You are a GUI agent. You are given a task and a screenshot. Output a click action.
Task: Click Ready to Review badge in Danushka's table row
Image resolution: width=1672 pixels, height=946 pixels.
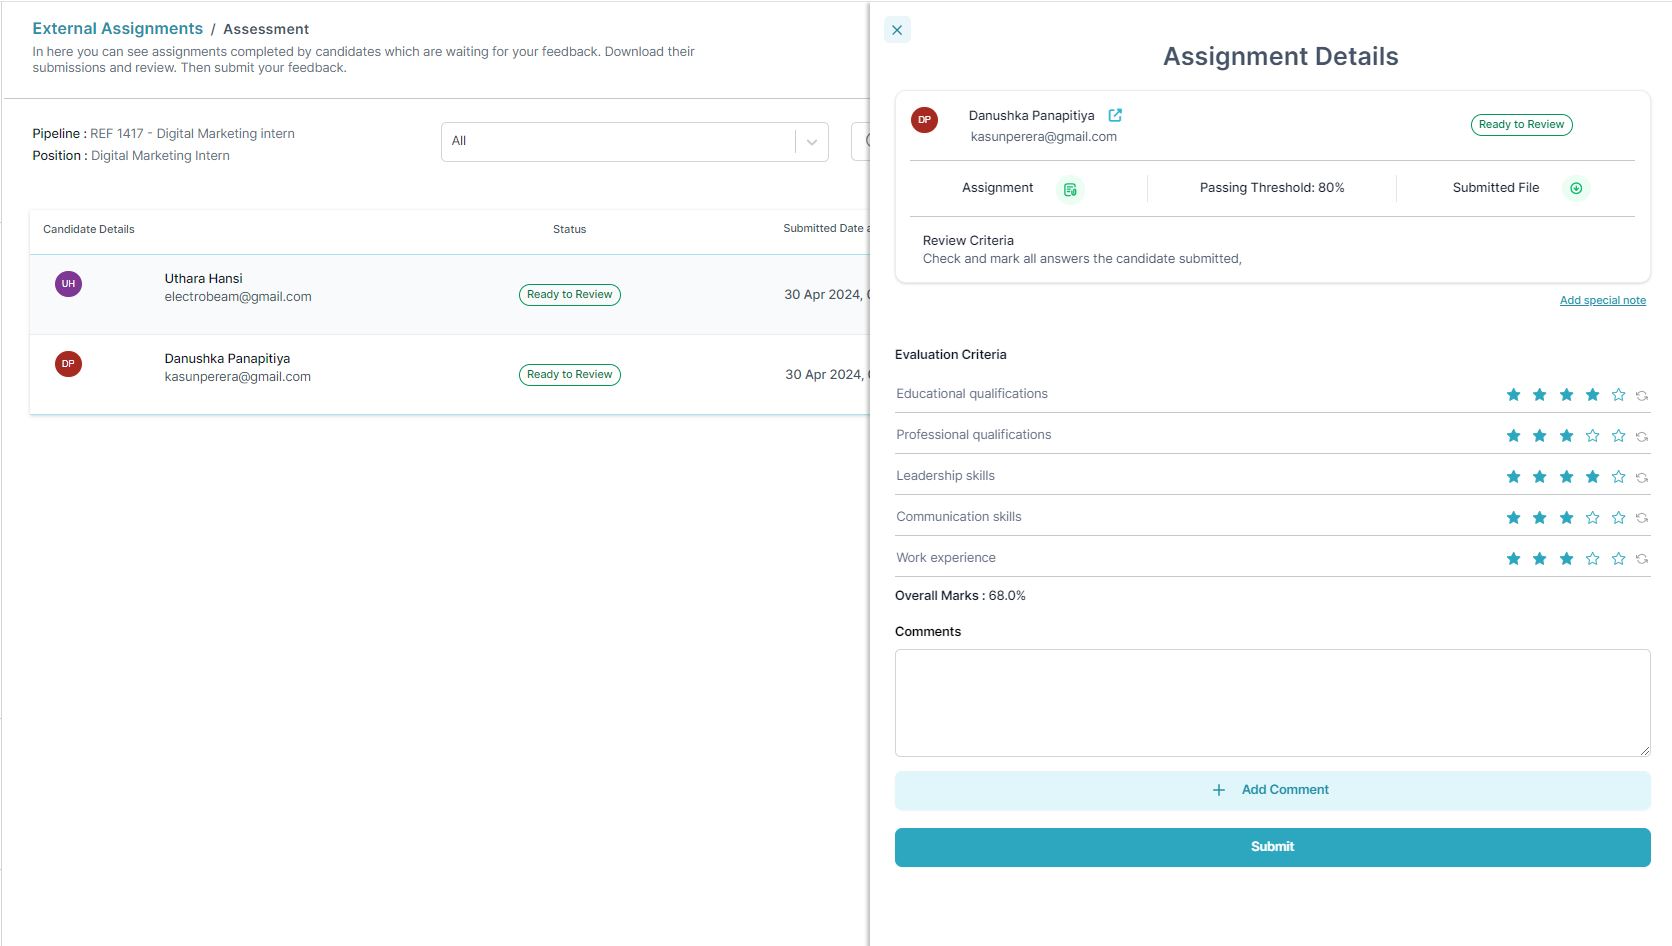(x=570, y=375)
